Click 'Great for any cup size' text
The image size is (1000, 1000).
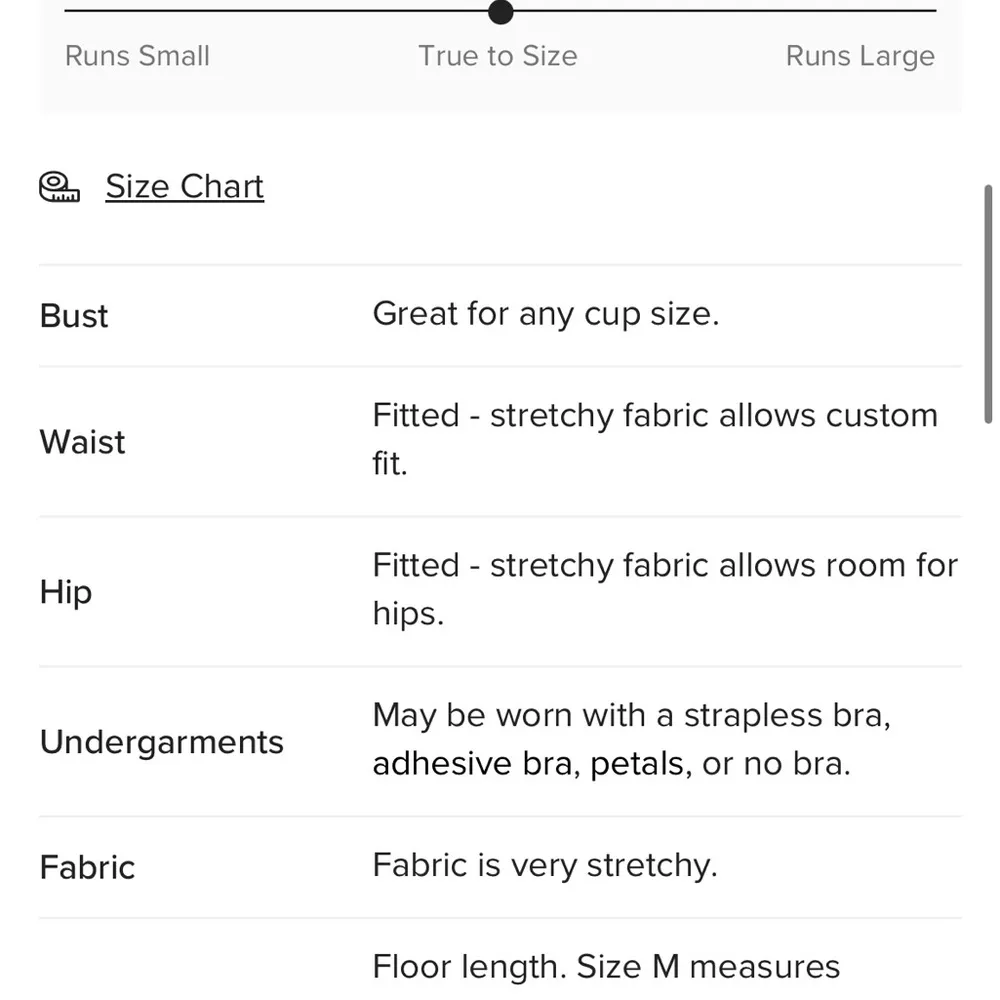tap(545, 314)
